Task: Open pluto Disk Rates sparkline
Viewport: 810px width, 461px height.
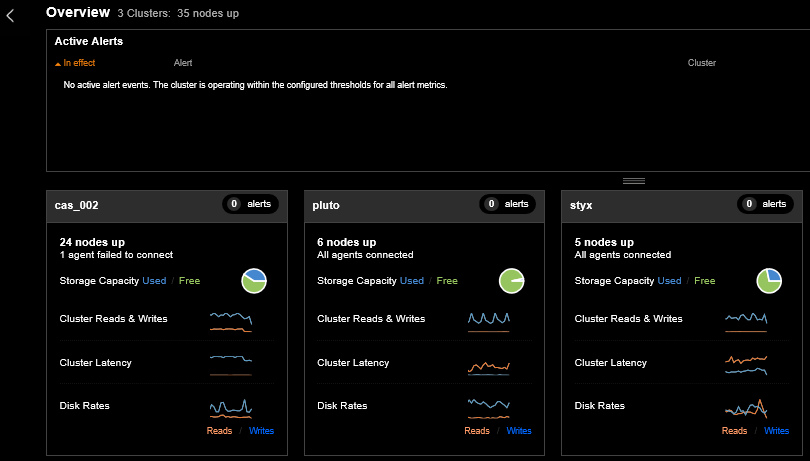Action: pos(489,408)
